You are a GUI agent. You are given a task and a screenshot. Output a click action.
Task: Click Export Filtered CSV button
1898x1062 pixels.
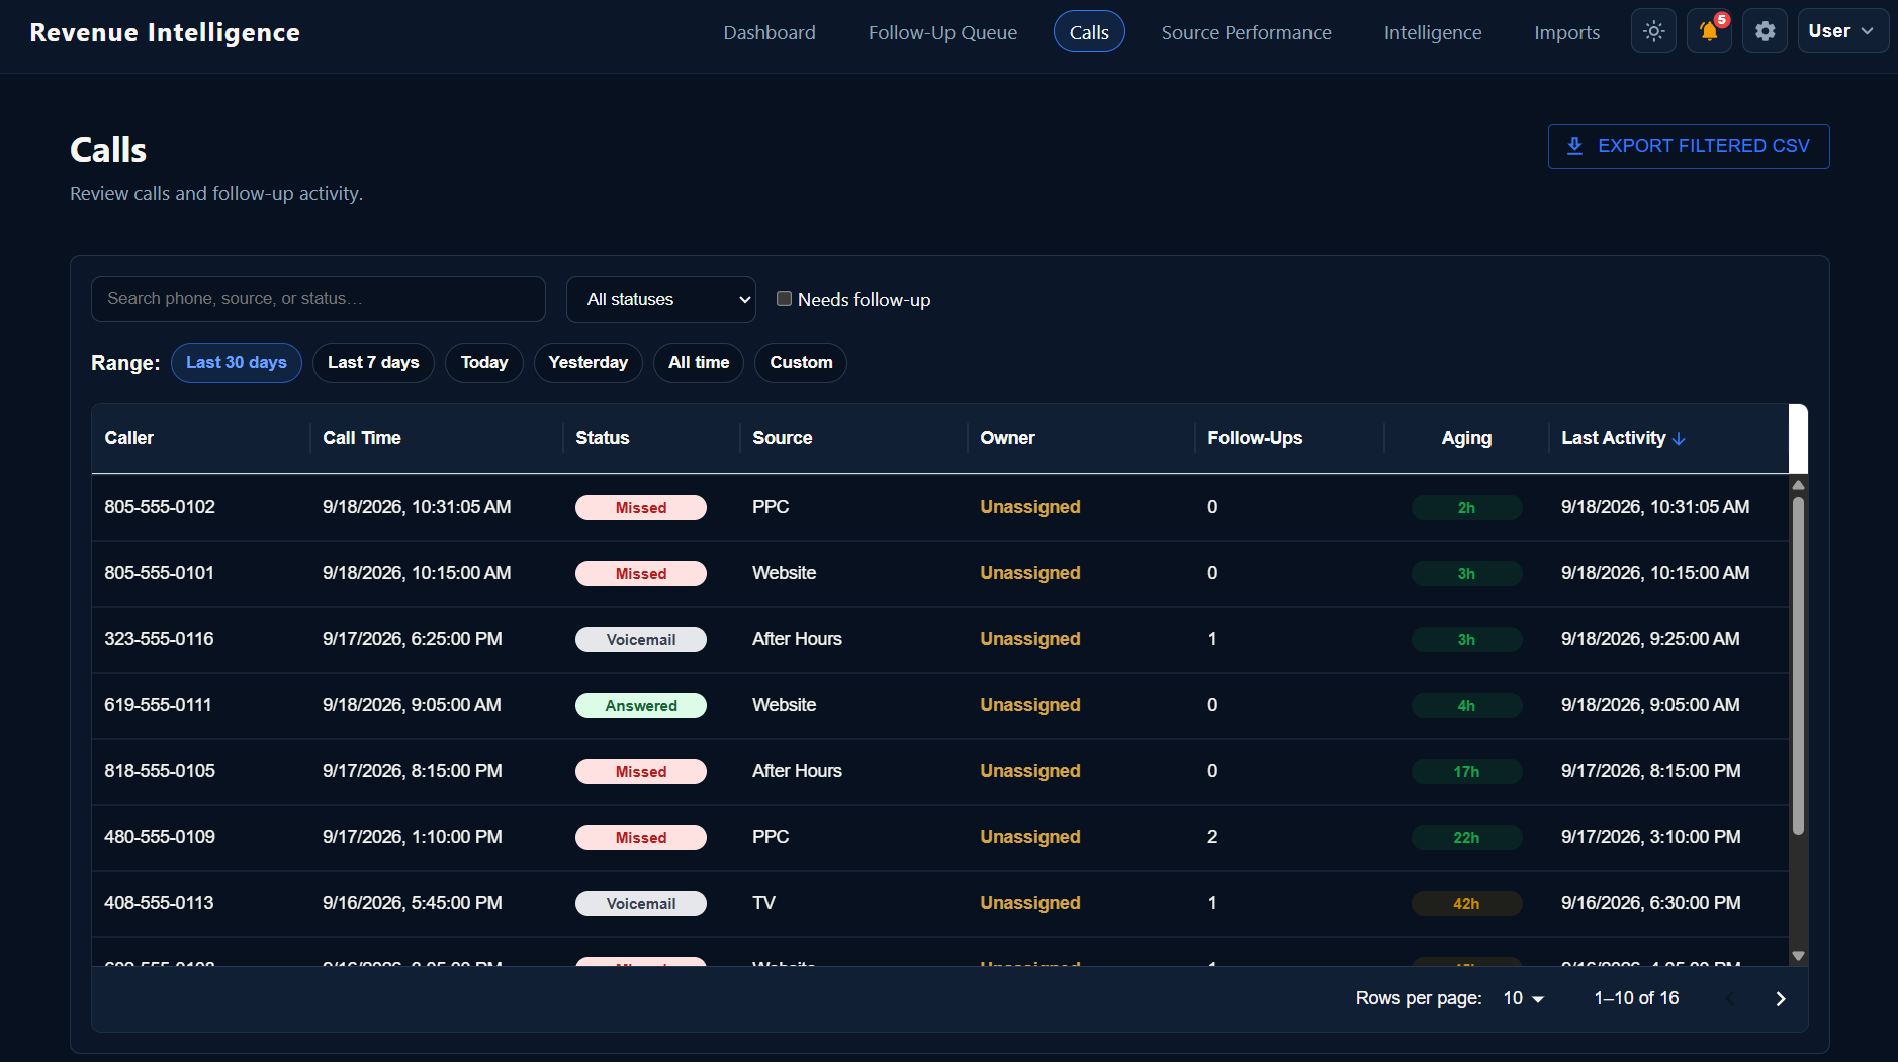coord(1688,146)
